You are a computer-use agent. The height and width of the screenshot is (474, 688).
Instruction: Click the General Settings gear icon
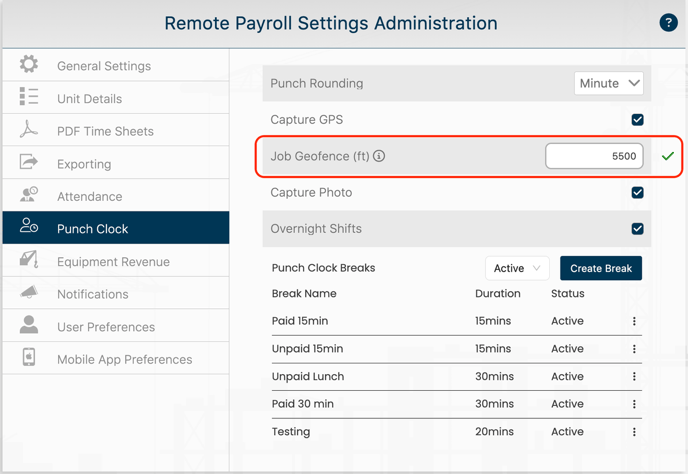[x=29, y=64]
